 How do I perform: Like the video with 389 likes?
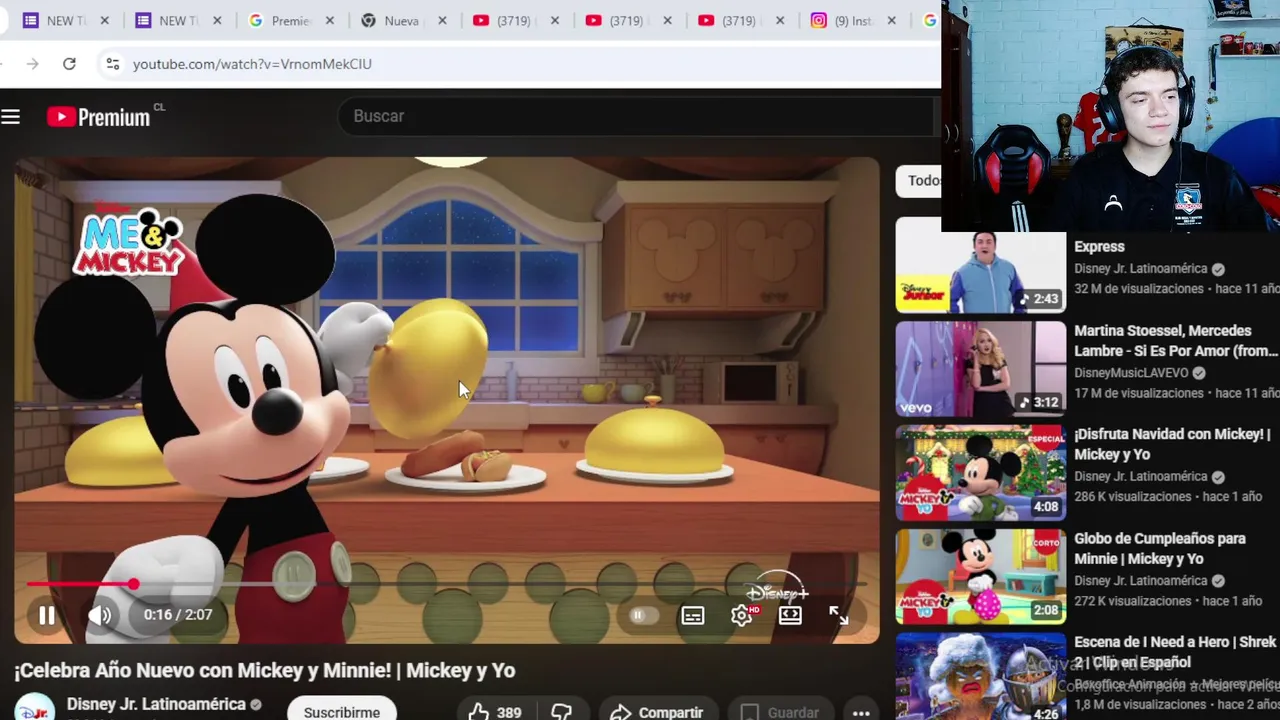point(496,712)
